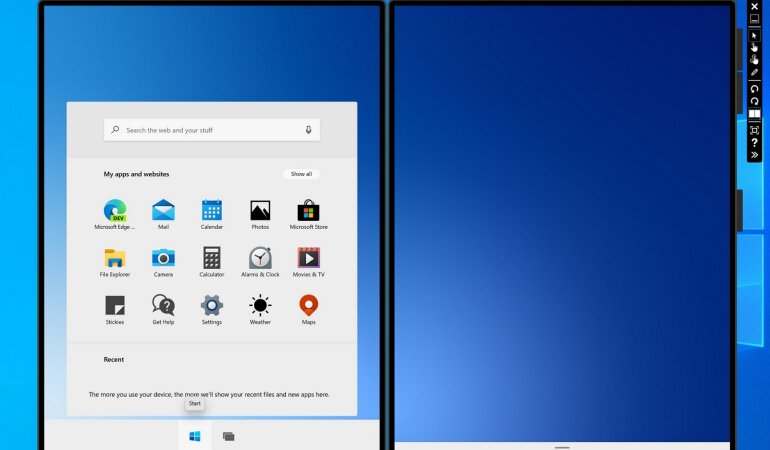The image size is (770, 450).
Task: Open the Stickies app
Action: point(115,309)
